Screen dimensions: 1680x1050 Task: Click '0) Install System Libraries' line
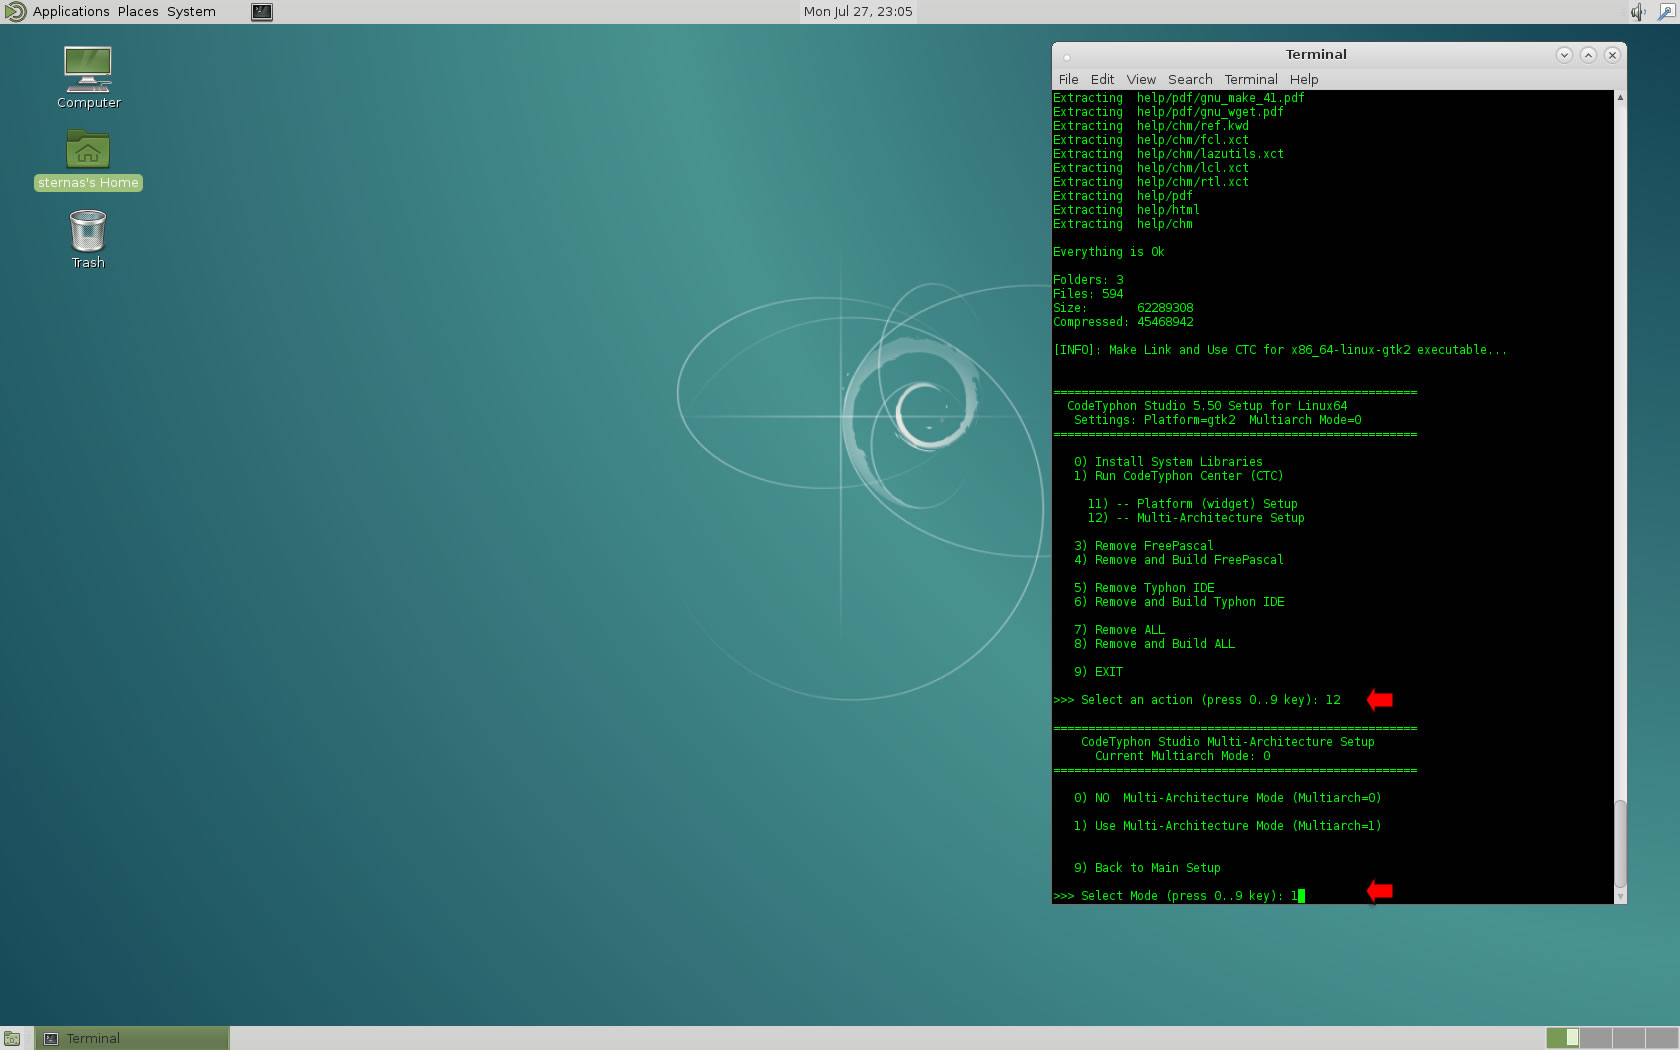click(x=1168, y=462)
